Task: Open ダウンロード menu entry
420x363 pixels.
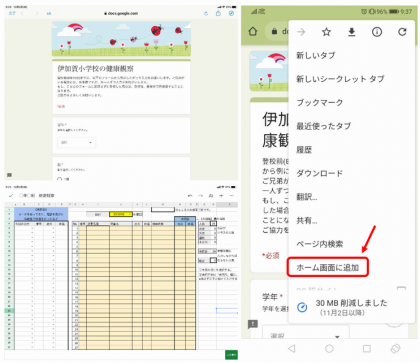Action: coord(320,173)
